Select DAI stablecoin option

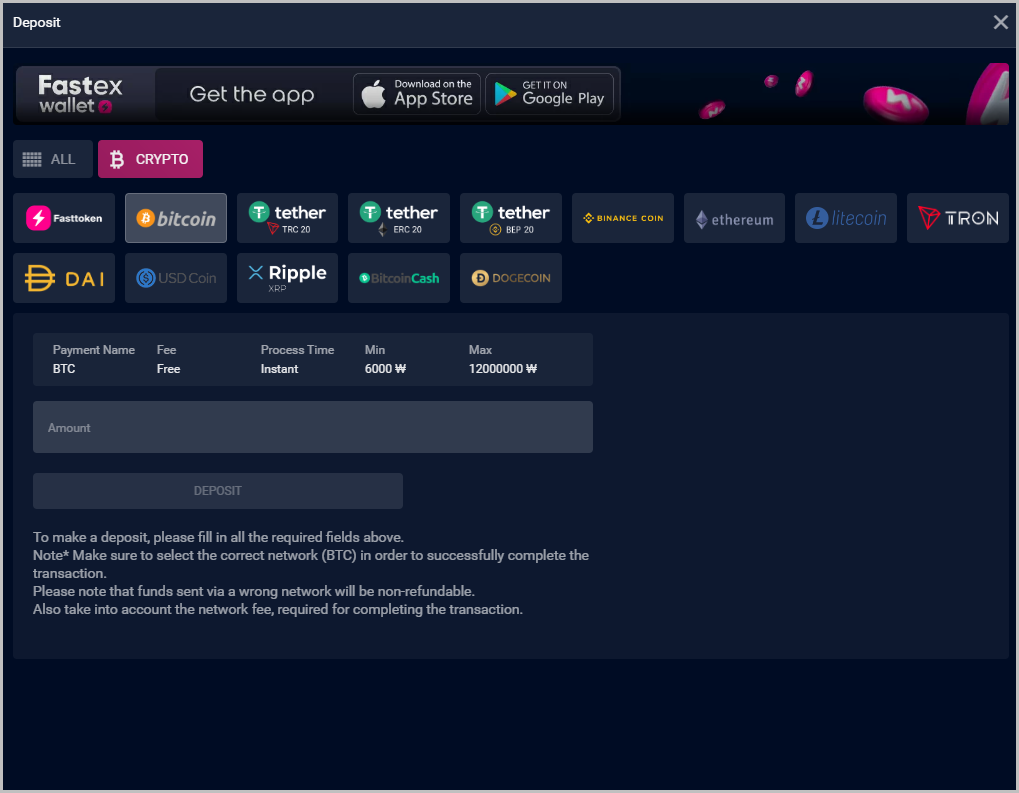[64, 278]
